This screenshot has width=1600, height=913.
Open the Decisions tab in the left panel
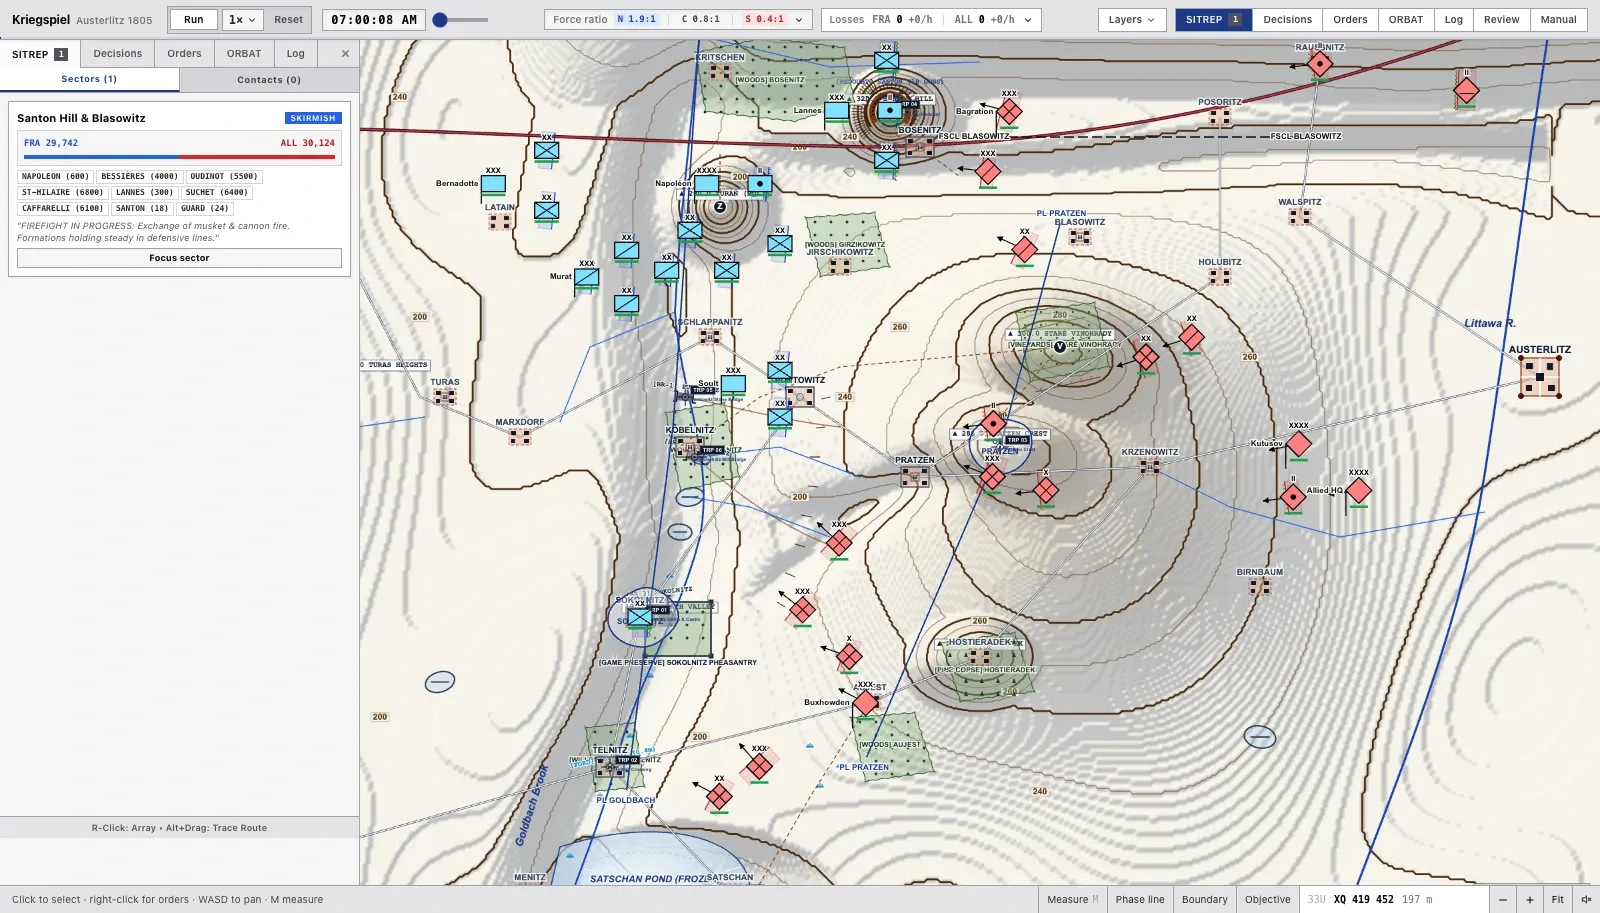118,54
